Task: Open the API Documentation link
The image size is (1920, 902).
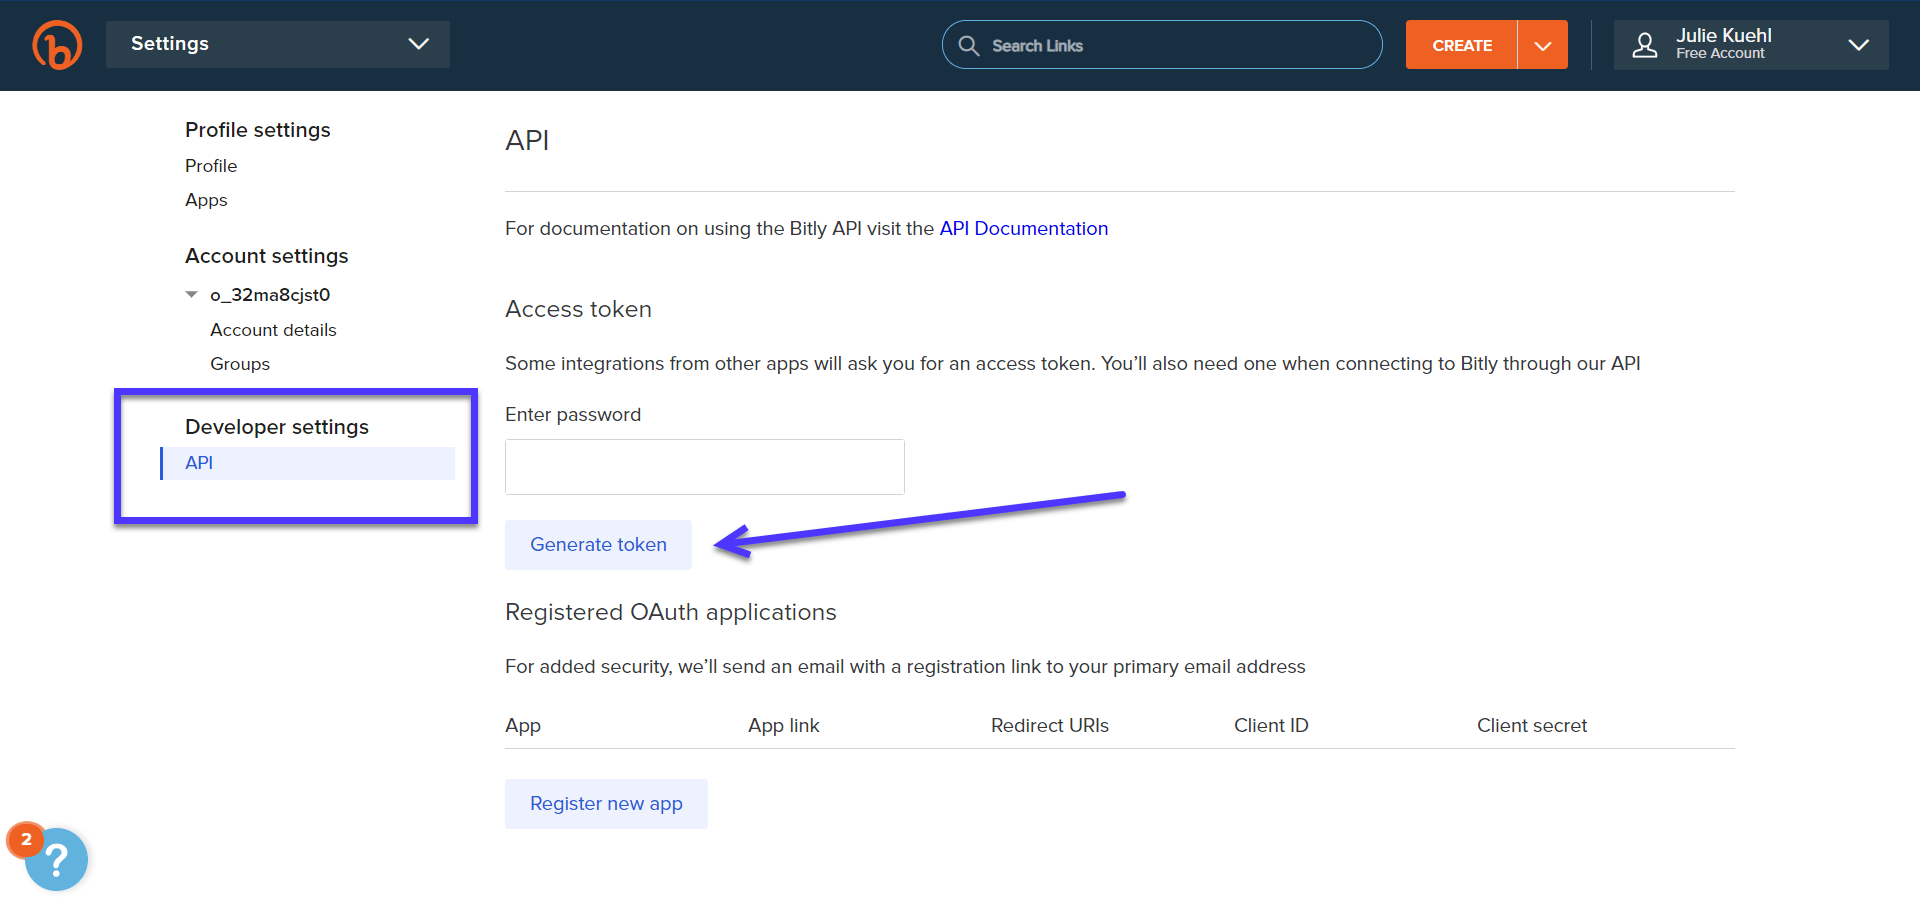Action: click(x=1023, y=228)
